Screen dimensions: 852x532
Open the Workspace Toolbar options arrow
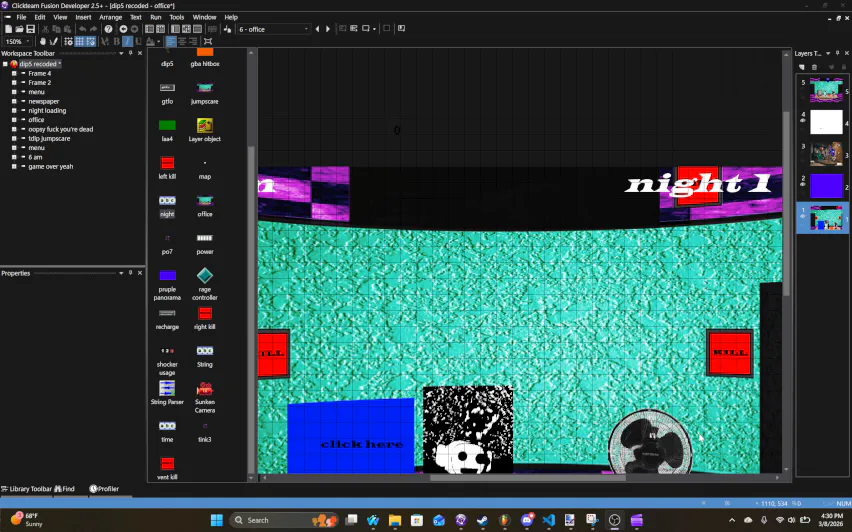tap(121, 53)
